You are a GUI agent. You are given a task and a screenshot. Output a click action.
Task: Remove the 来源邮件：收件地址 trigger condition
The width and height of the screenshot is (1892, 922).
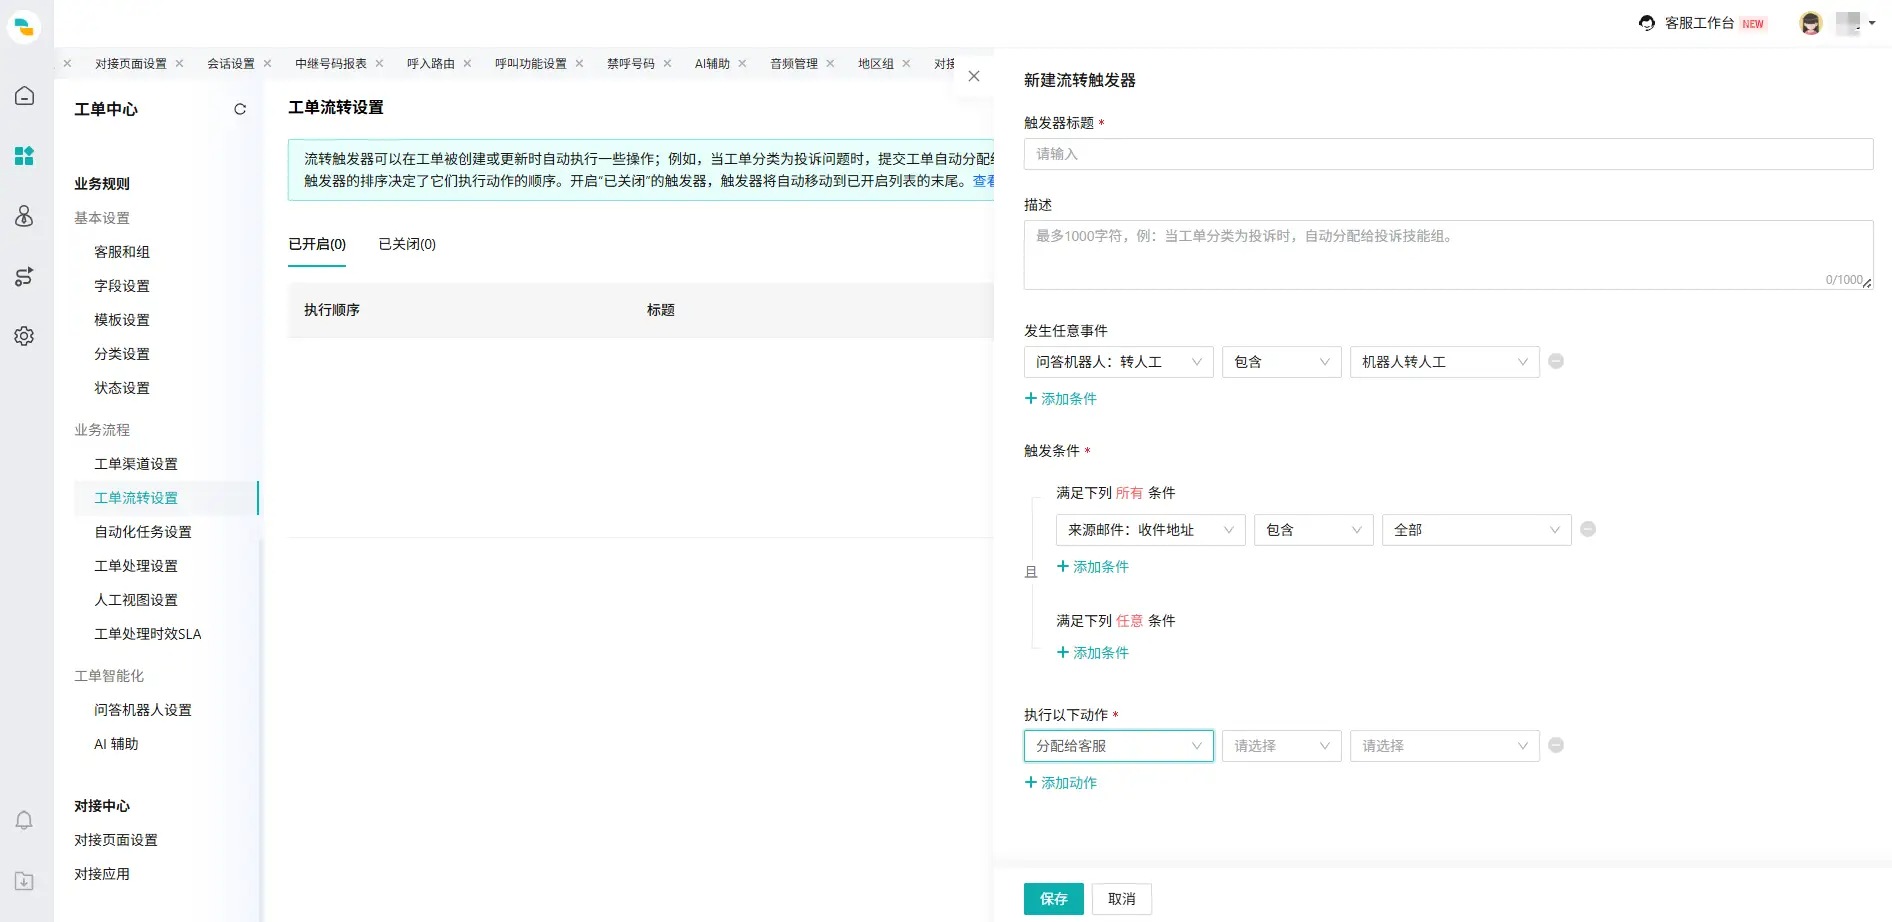[x=1588, y=529]
